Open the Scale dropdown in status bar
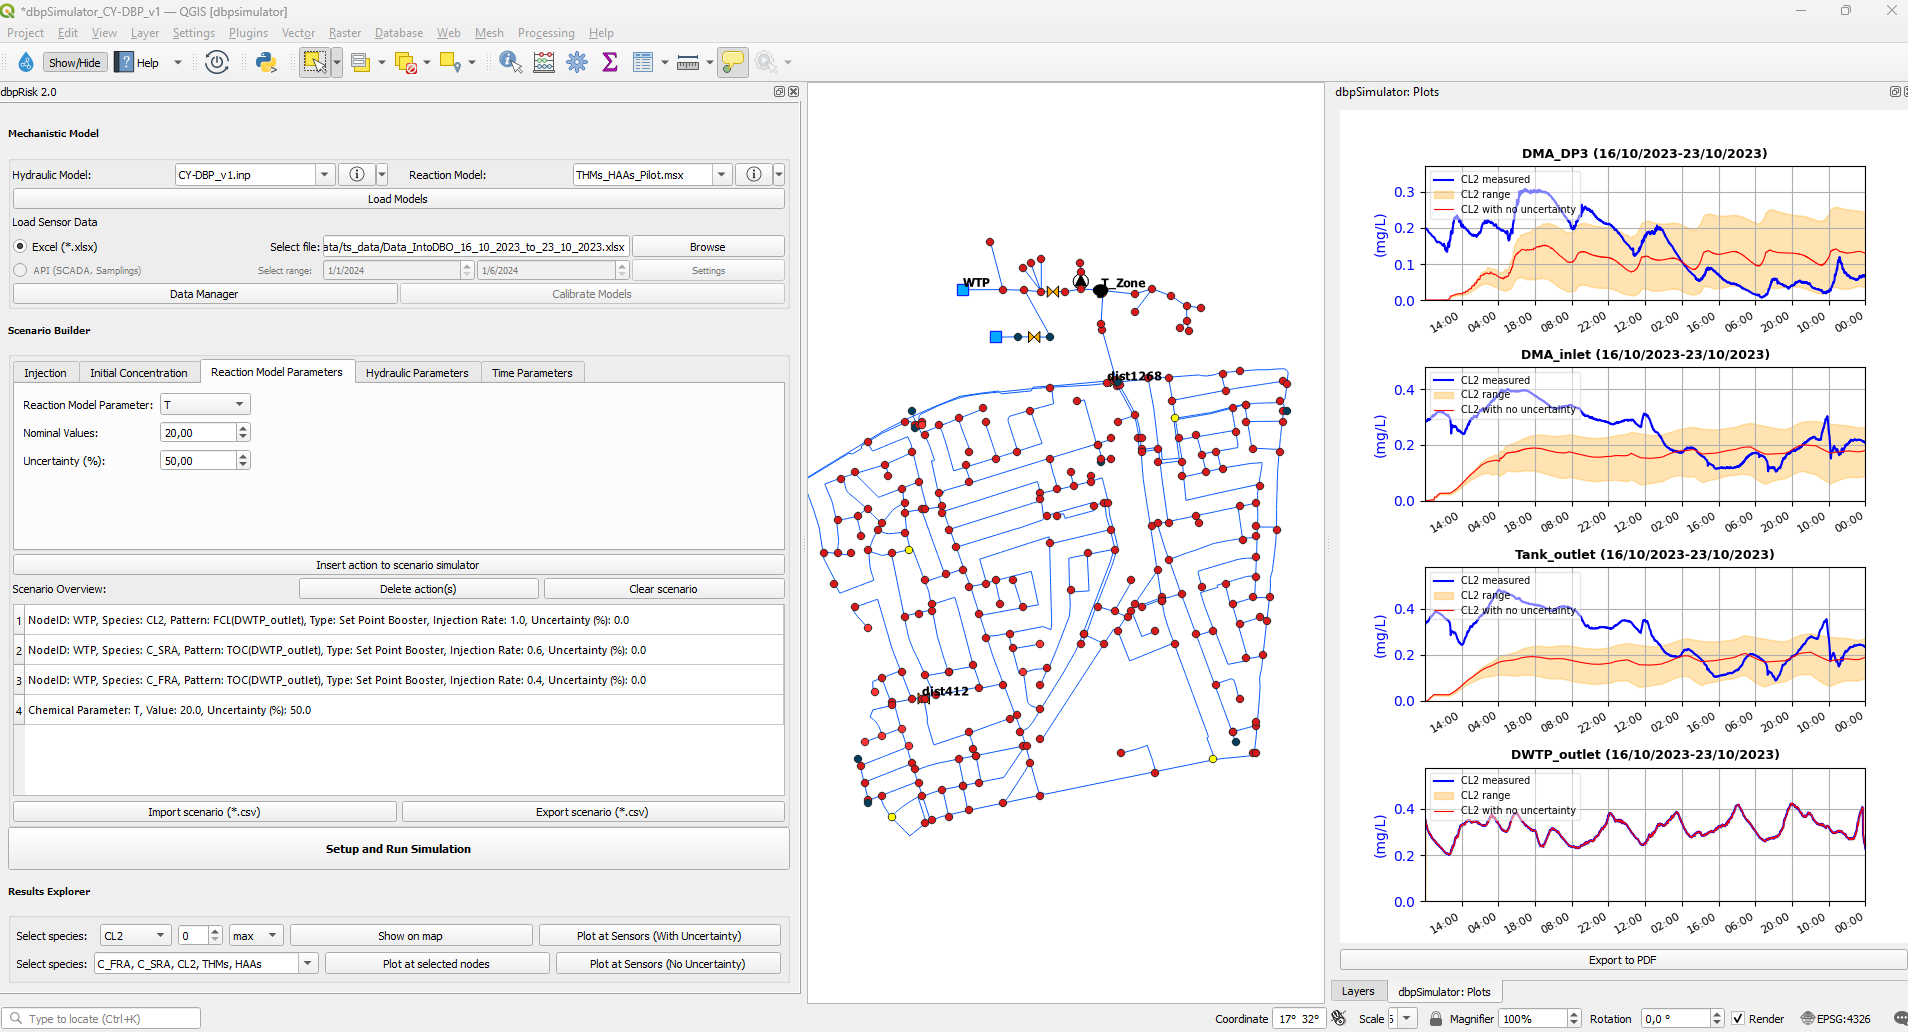 [x=1407, y=1018]
